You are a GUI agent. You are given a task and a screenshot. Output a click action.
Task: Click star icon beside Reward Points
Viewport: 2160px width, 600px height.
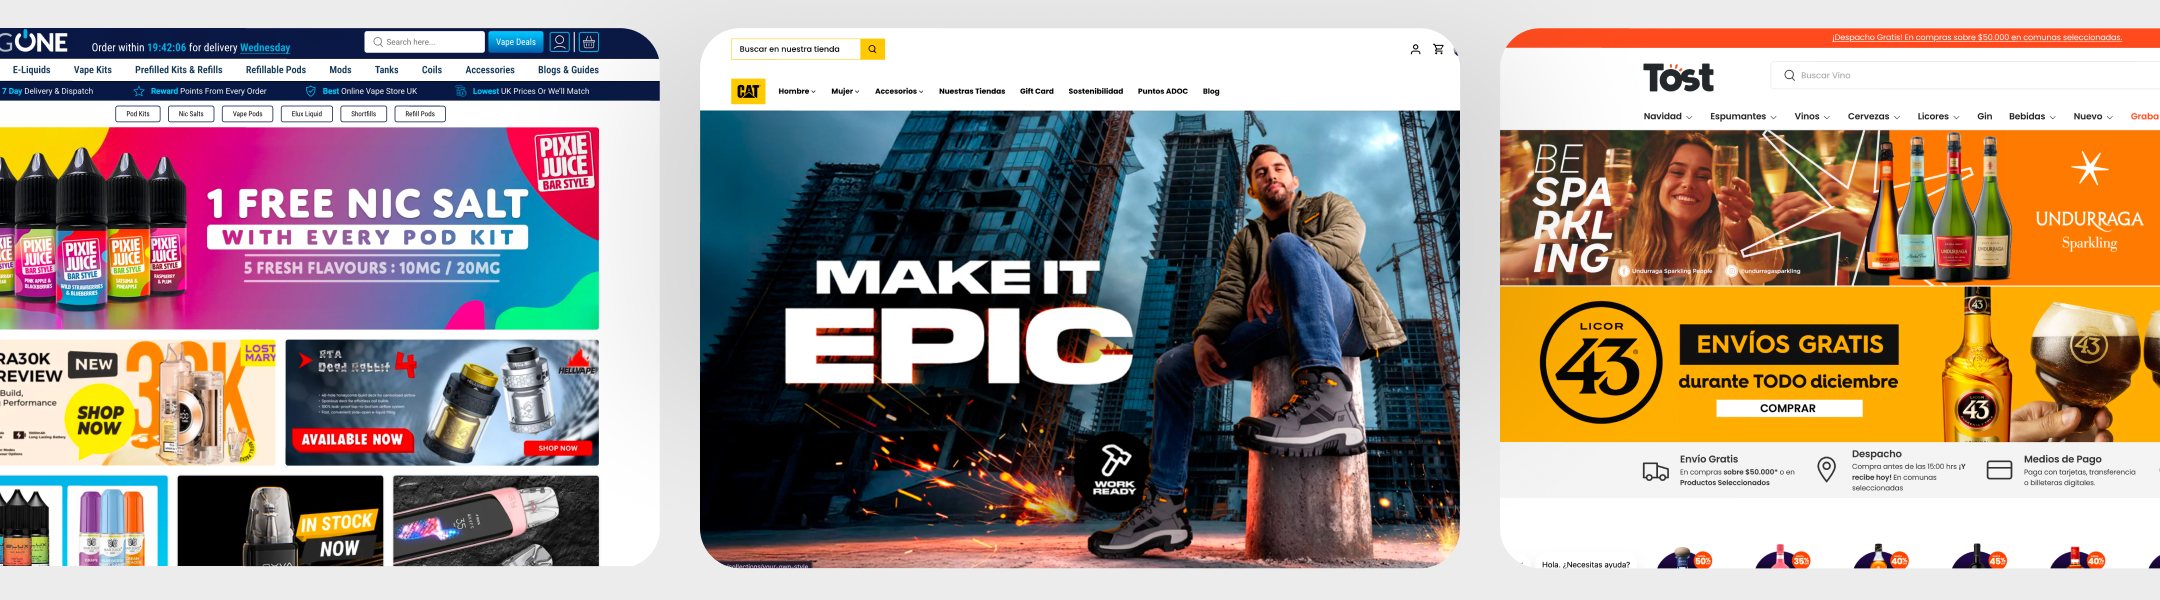click(x=139, y=91)
